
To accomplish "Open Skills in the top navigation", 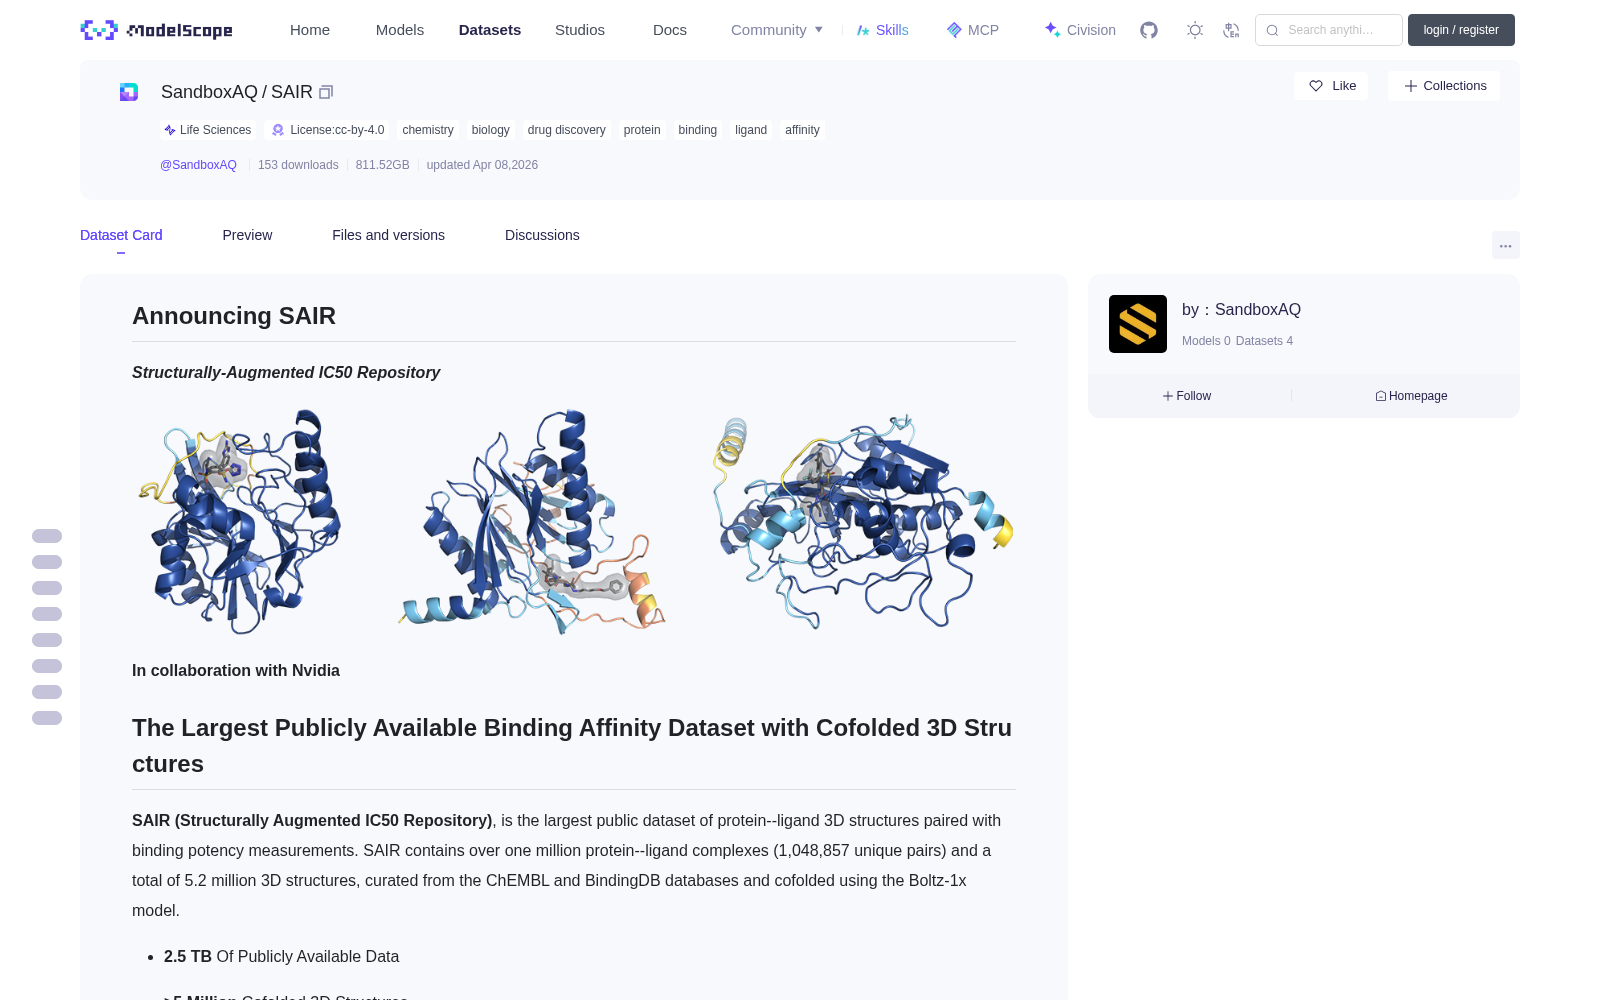I will pyautogui.click(x=883, y=30).
